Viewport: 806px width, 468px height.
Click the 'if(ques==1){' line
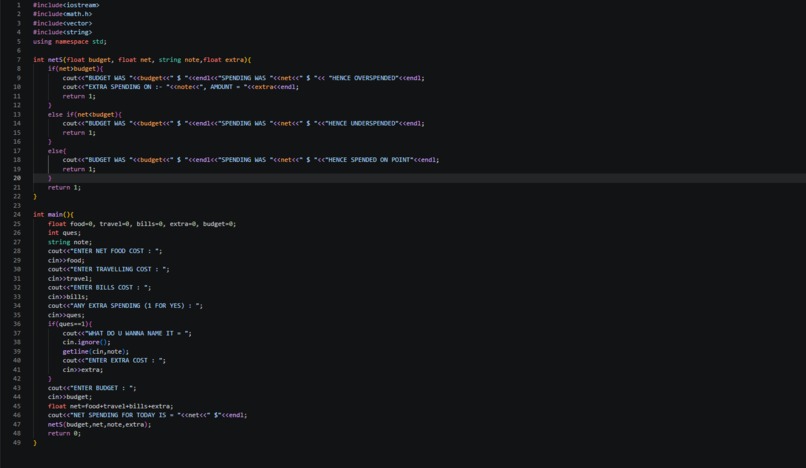coord(70,324)
